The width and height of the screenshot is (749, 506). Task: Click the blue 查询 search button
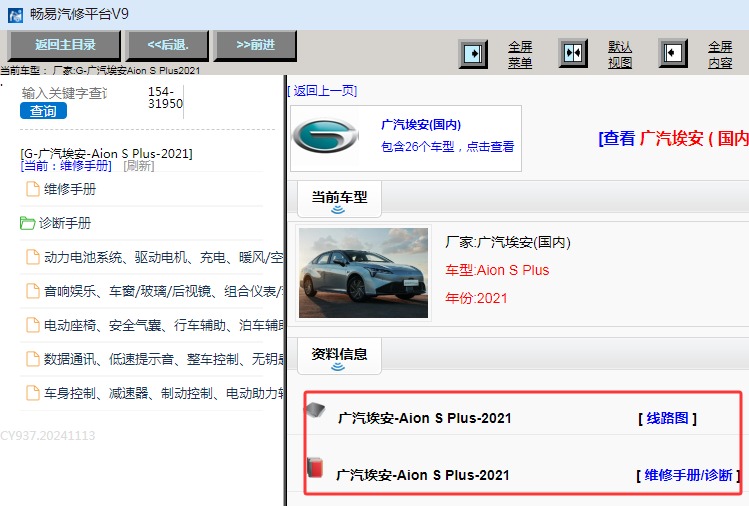click(43, 111)
